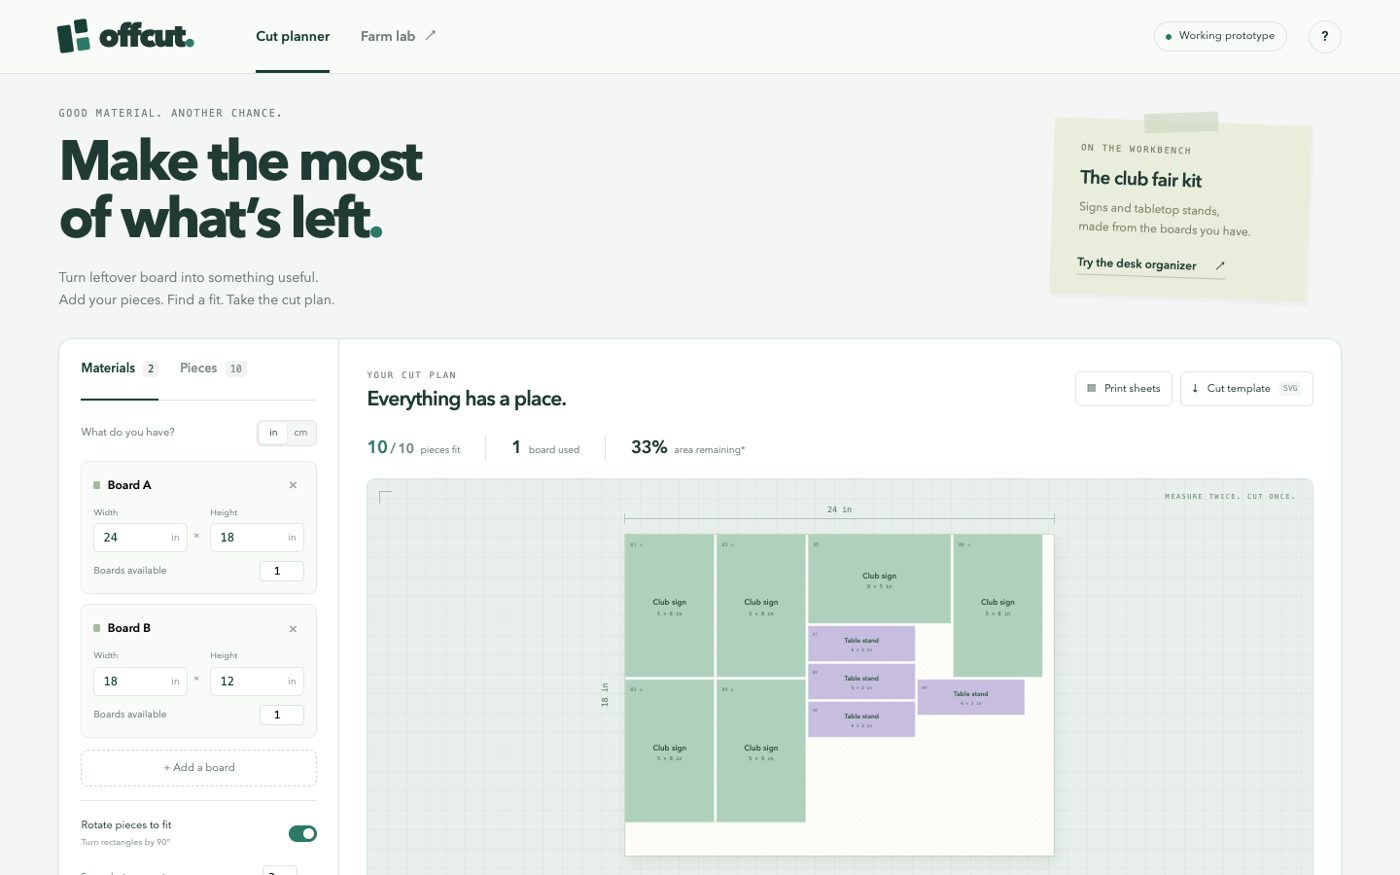Viewport: 1400px width, 875px height.
Task: Edit the Board A height field
Action: pyautogui.click(x=257, y=537)
